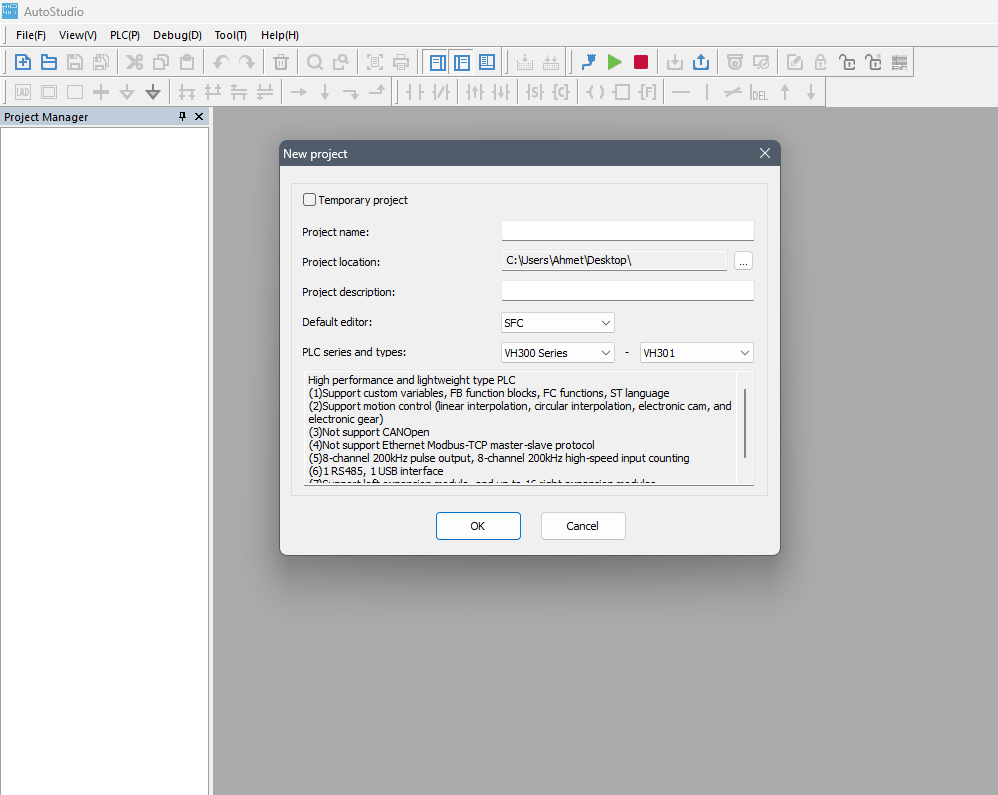Close the Project Manager panel

(x=199, y=117)
